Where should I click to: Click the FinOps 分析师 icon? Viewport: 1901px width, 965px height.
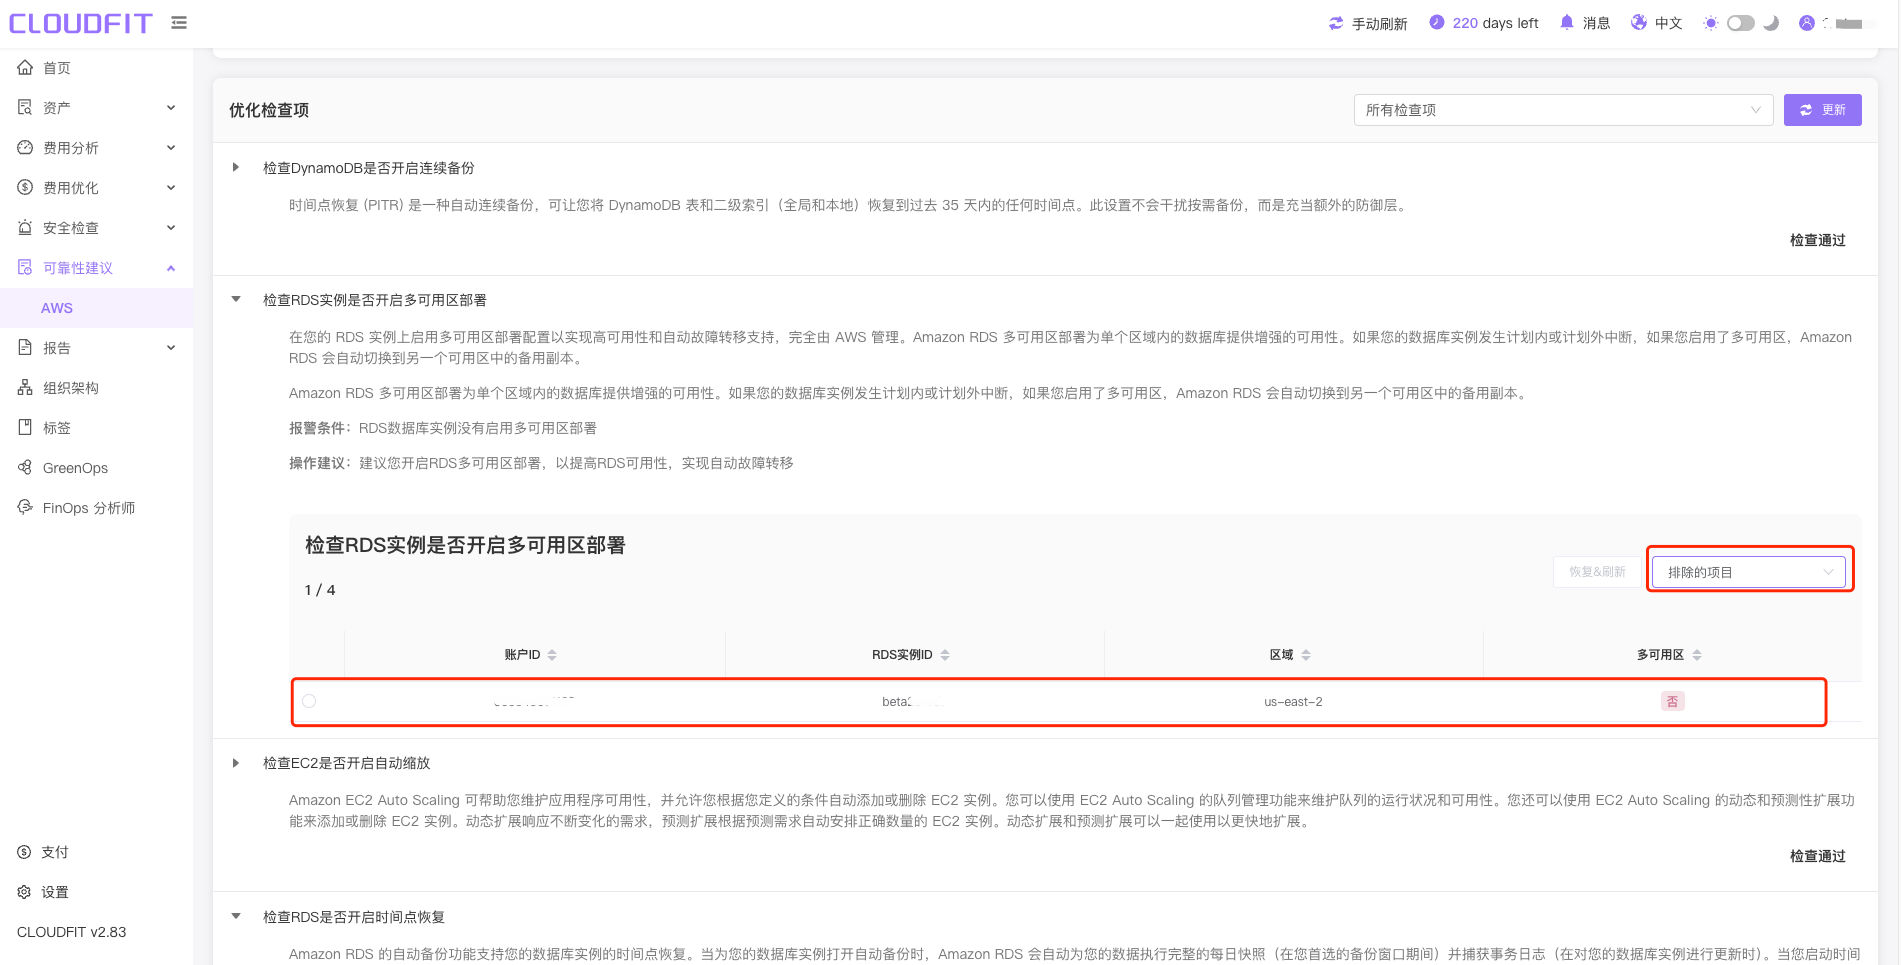click(x=25, y=507)
